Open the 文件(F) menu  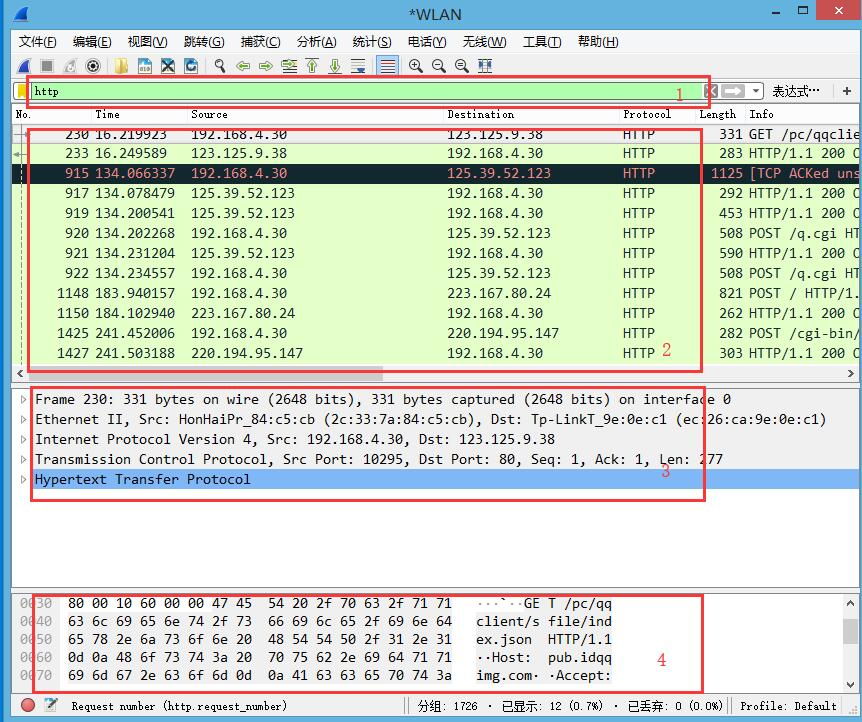pyautogui.click(x=38, y=42)
